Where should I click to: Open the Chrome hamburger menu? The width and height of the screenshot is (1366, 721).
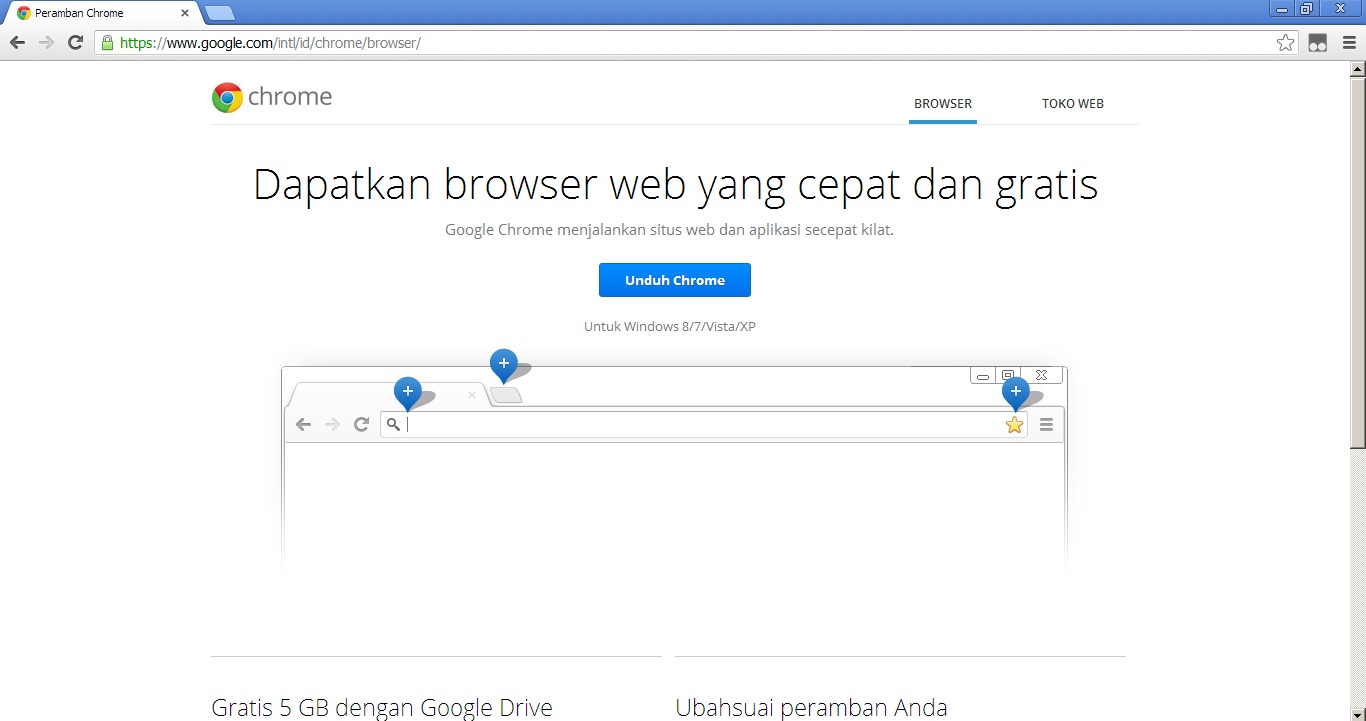click(x=1349, y=43)
